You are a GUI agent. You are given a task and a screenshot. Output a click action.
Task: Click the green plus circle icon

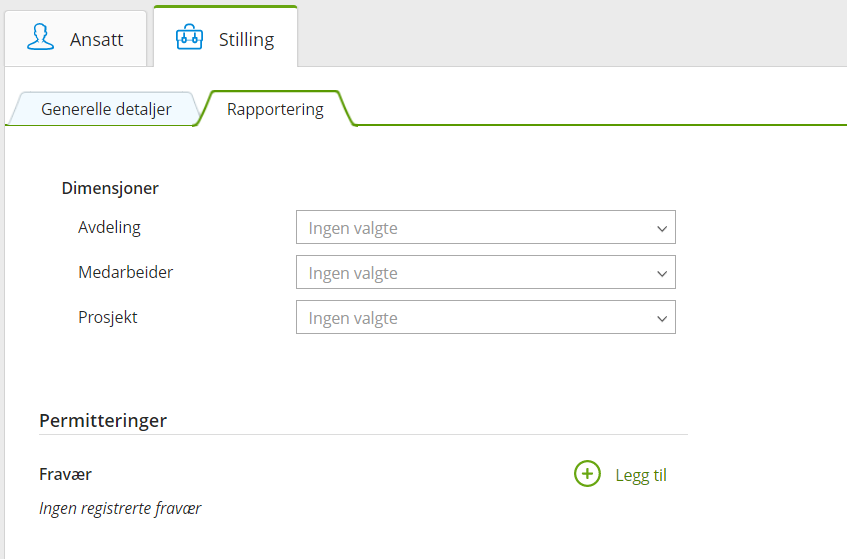pyautogui.click(x=587, y=474)
